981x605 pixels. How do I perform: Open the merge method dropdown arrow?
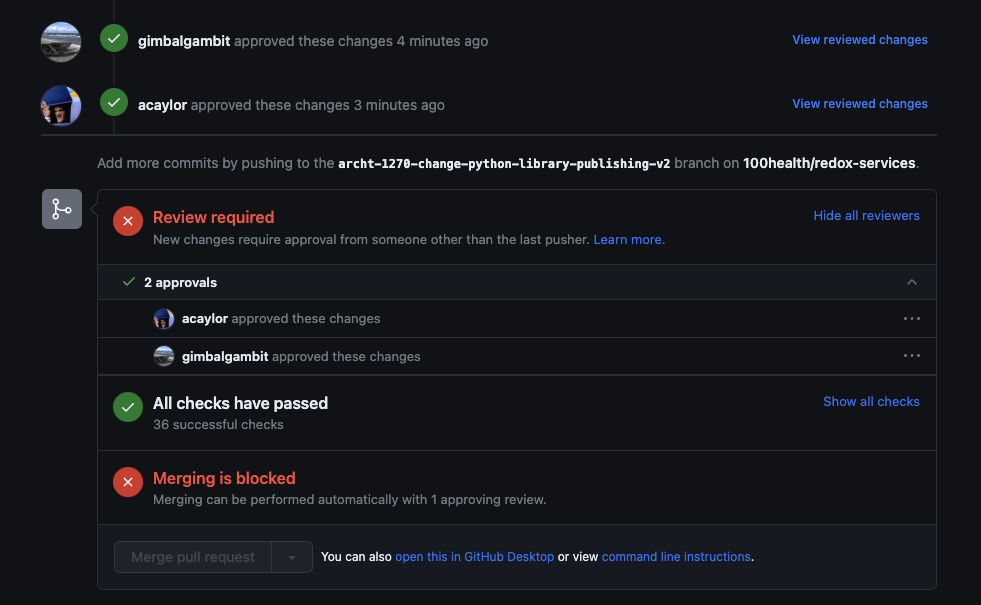click(x=290, y=556)
